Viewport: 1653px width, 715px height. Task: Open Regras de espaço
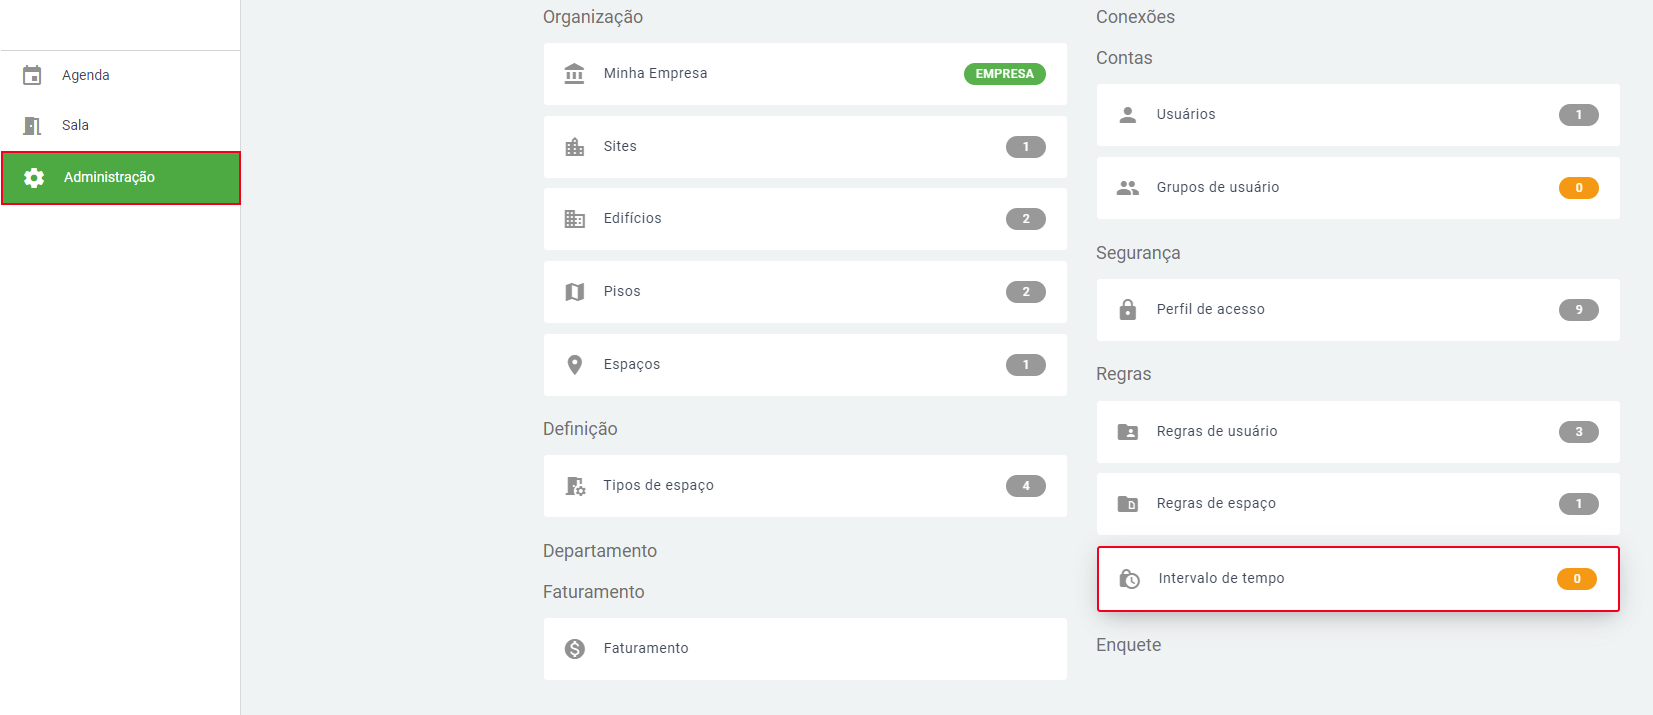(x=1357, y=504)
